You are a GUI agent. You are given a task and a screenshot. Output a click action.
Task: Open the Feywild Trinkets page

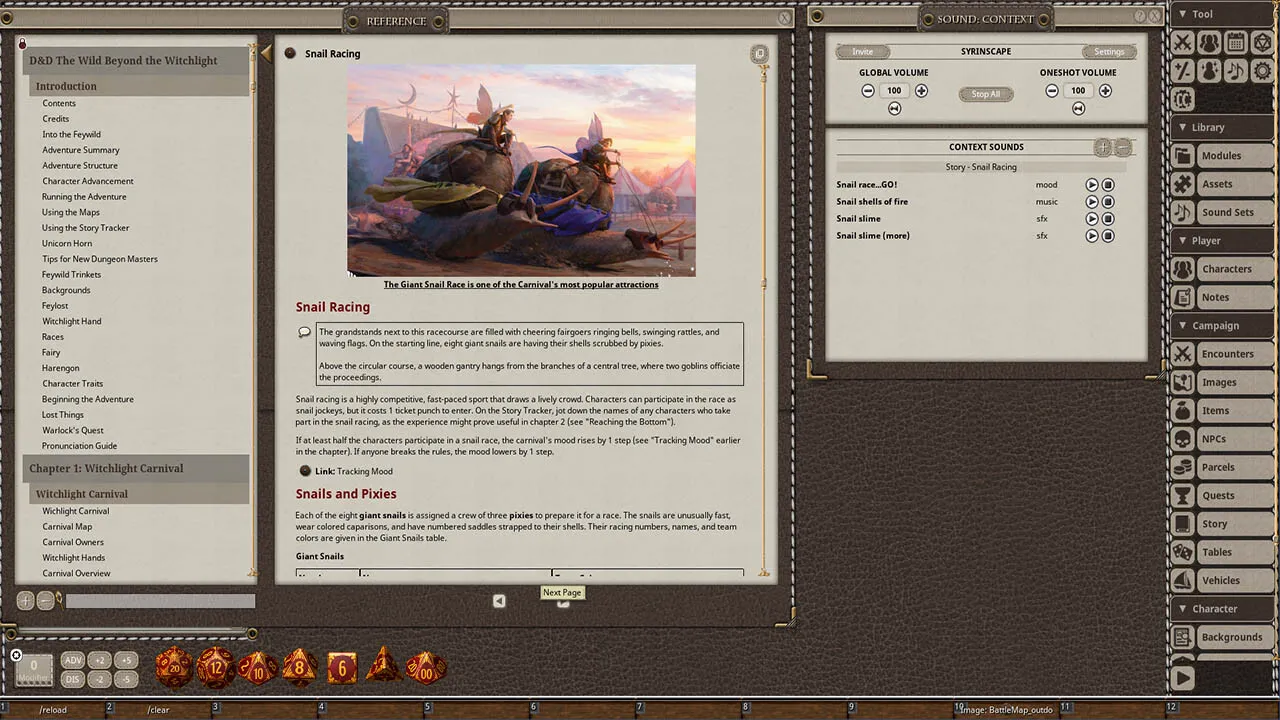pos(71,274)
